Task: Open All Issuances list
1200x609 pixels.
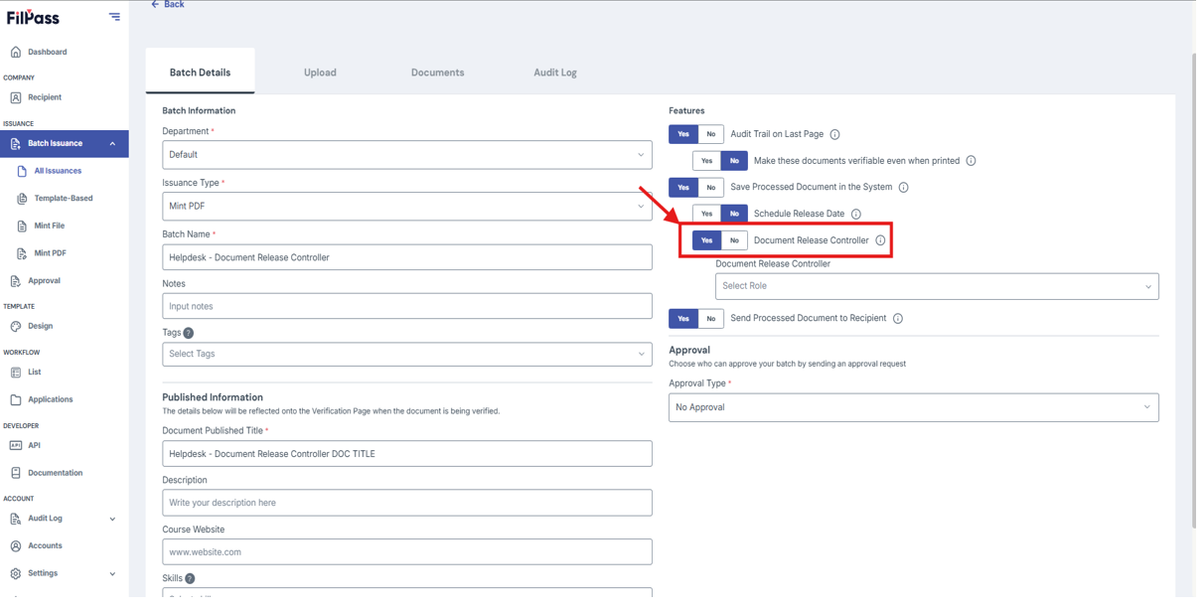Action: [50, 171]
